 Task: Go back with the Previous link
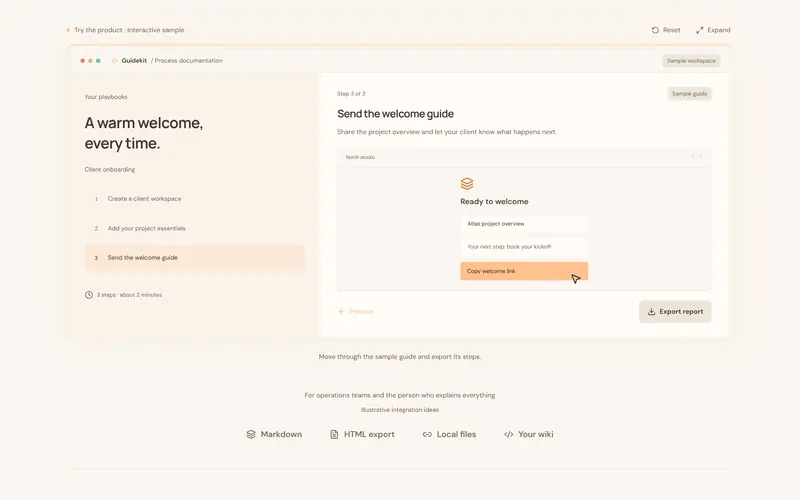356,311
